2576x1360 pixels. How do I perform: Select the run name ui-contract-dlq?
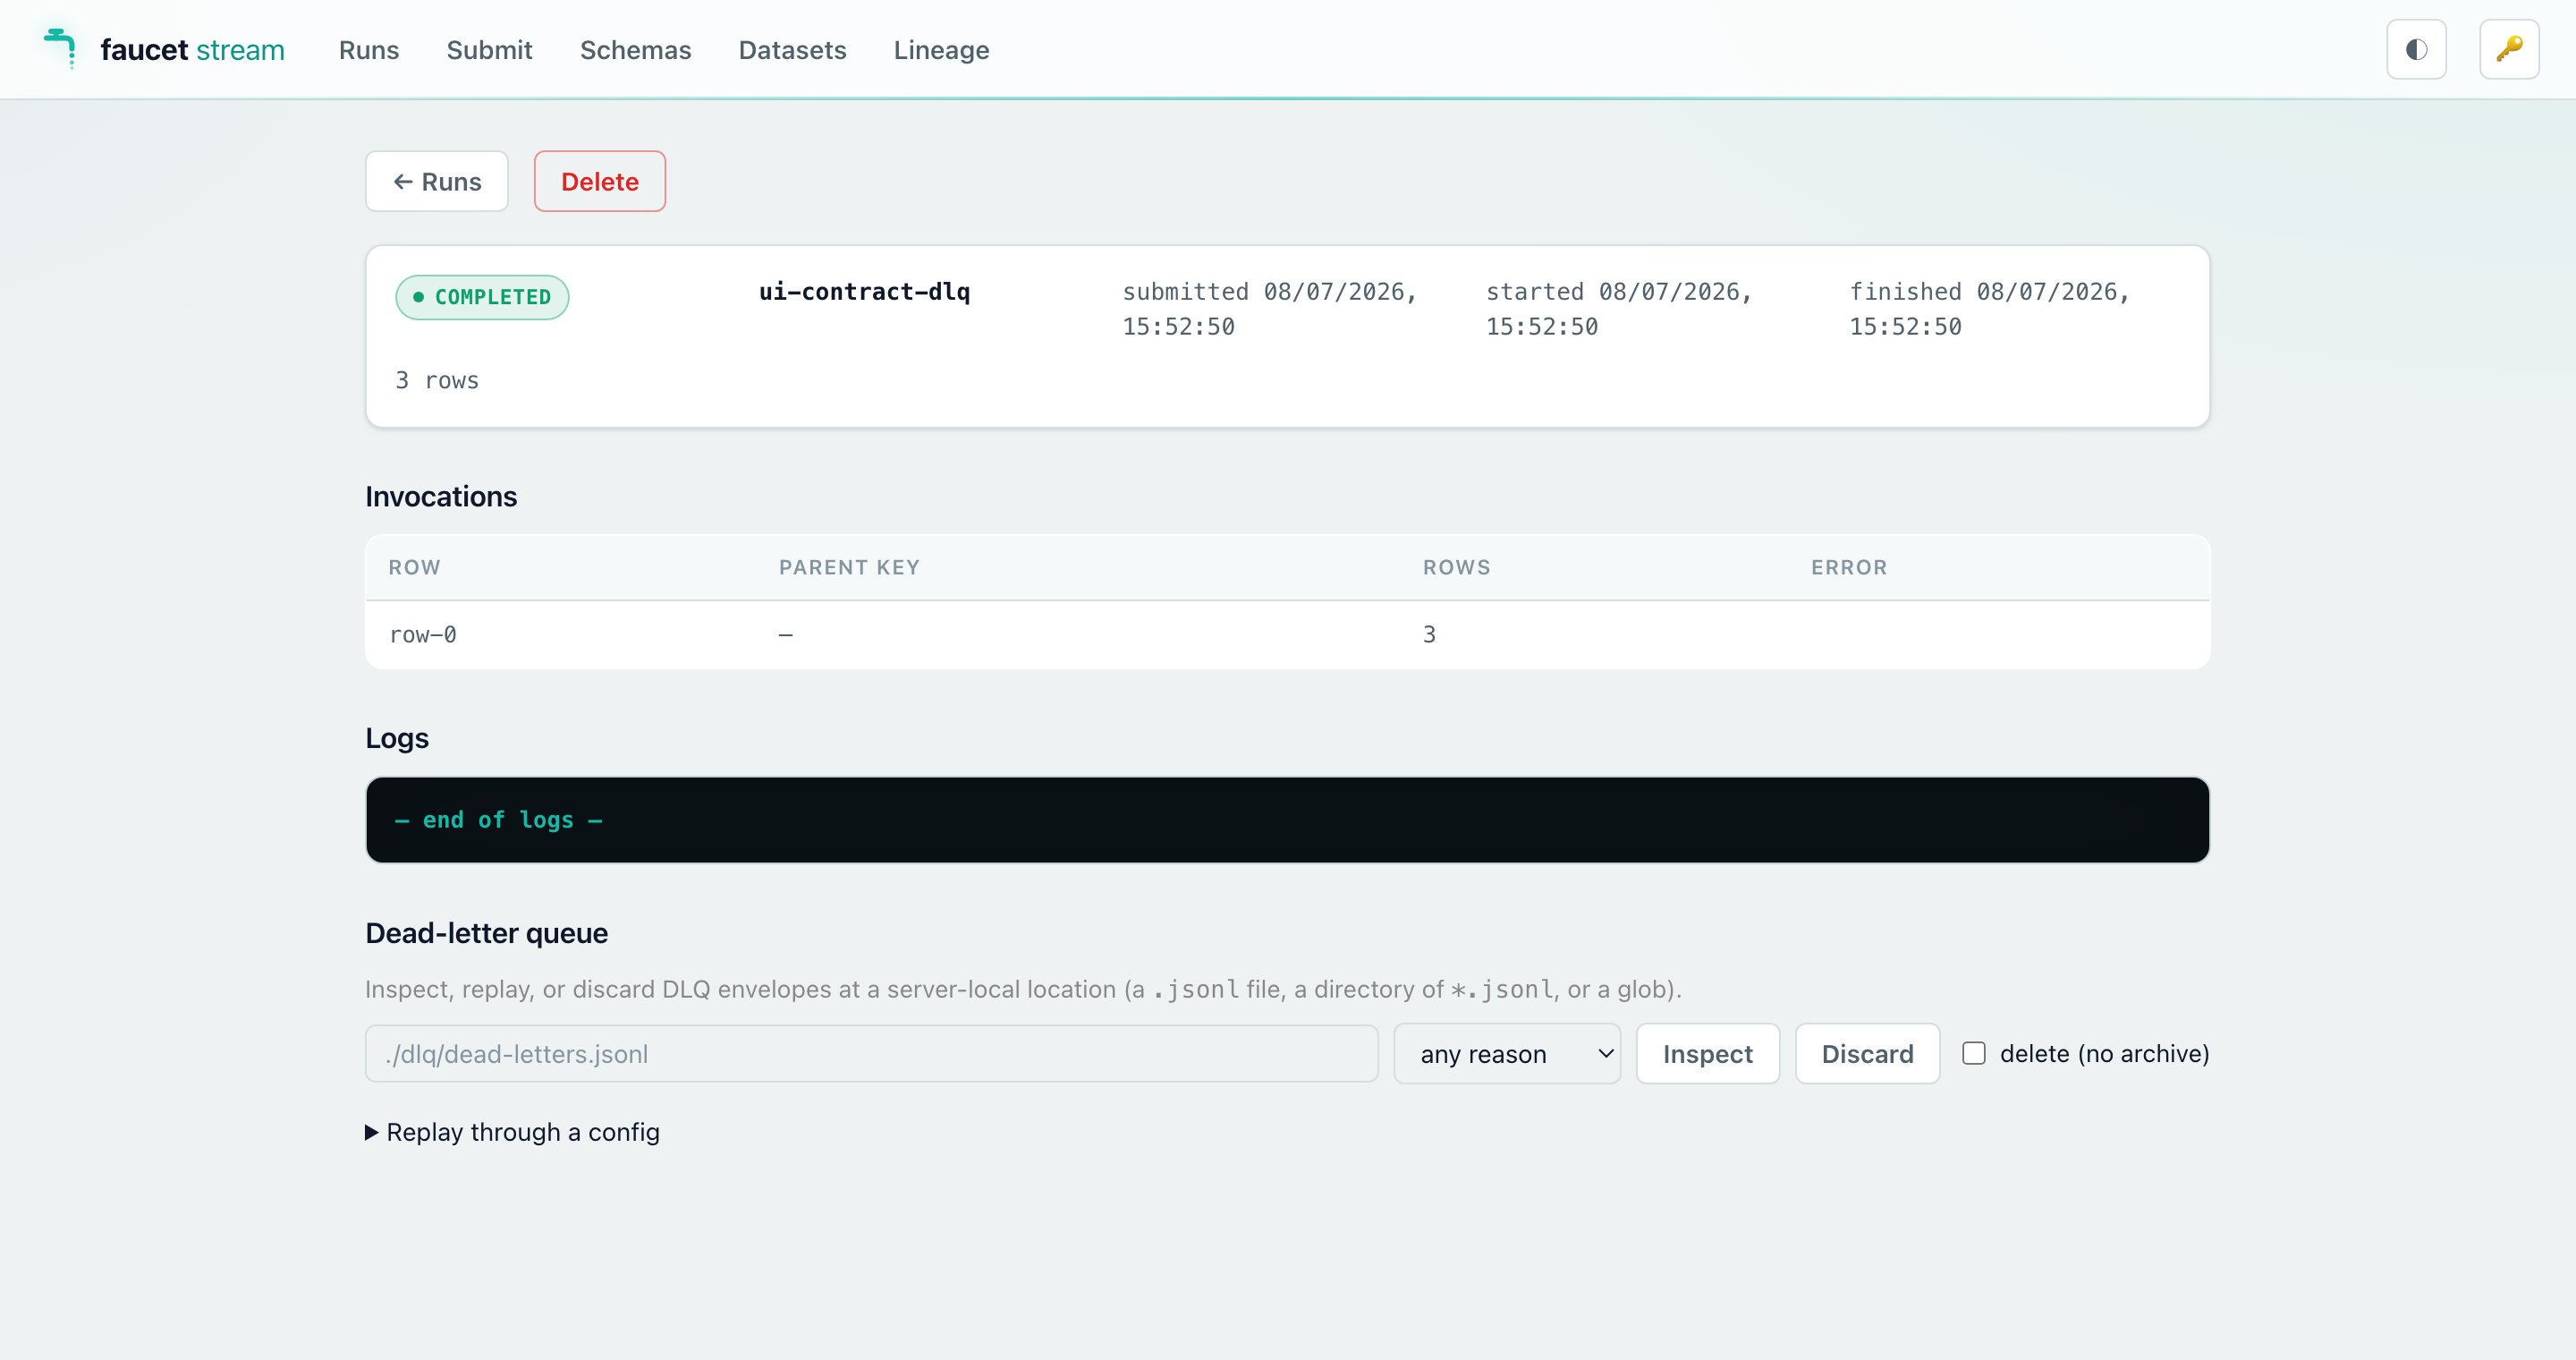(x=864, y=291)
